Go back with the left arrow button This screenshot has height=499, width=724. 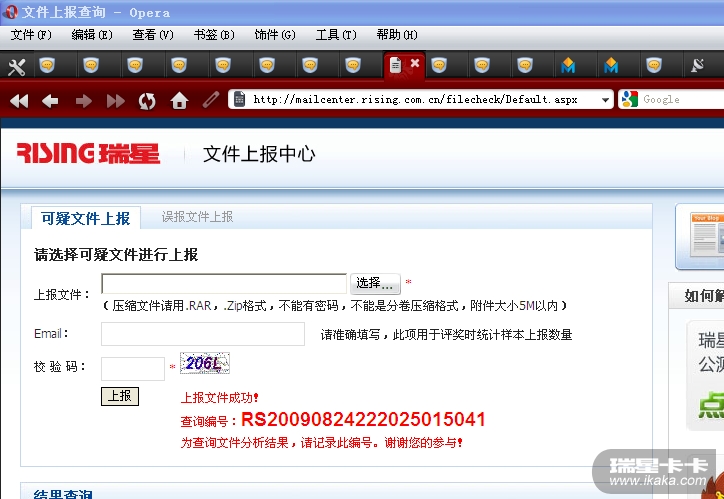(50, 101)
